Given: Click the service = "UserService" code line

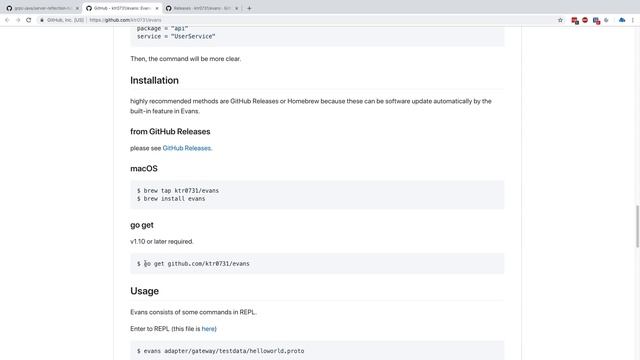Looking at the screenshot, I should pos(176,36).
